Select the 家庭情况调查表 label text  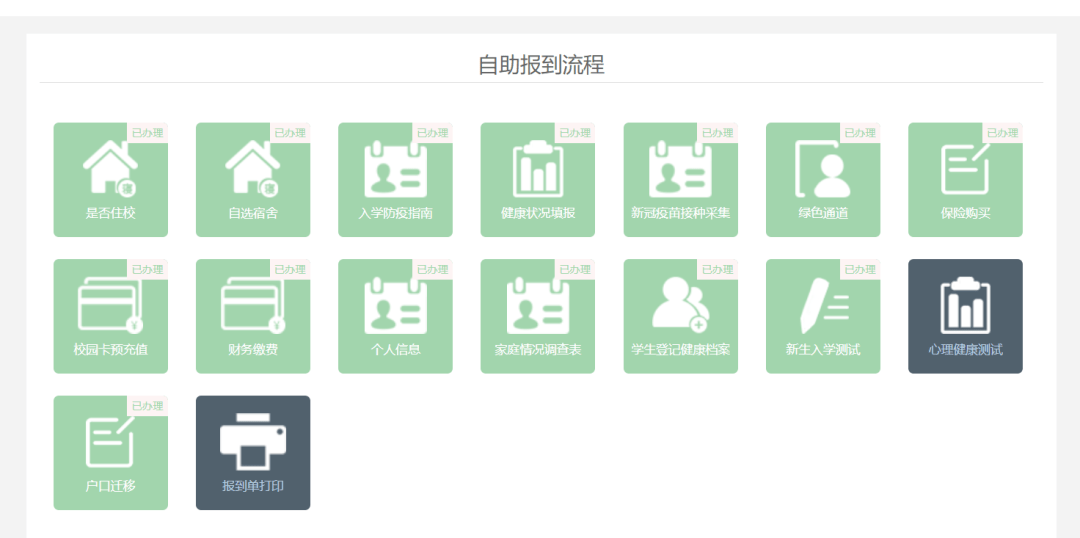[x=538, y=350]
